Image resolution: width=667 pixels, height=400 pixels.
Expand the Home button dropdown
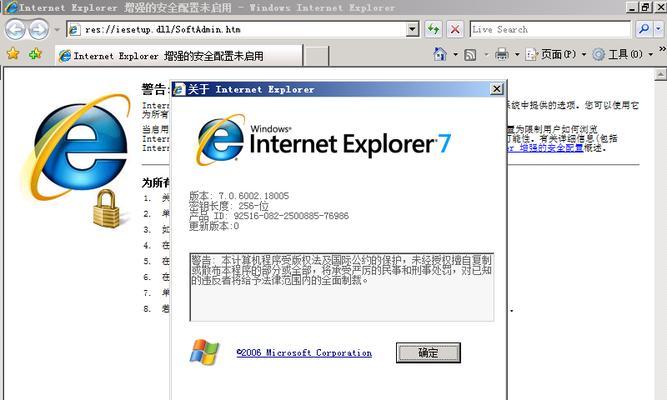455,54
